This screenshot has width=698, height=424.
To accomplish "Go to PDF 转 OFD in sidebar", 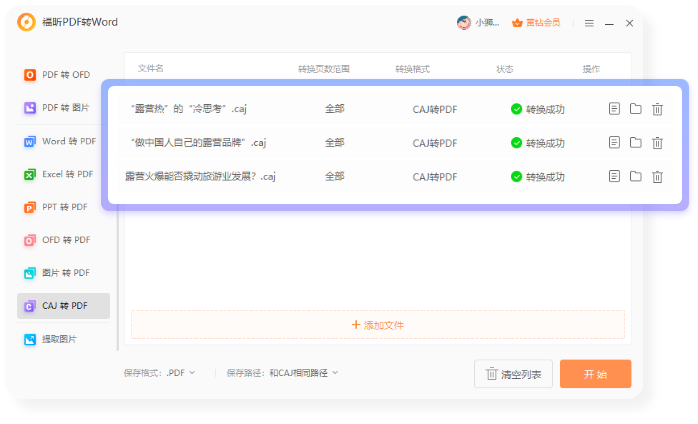I will coord(64,75).
